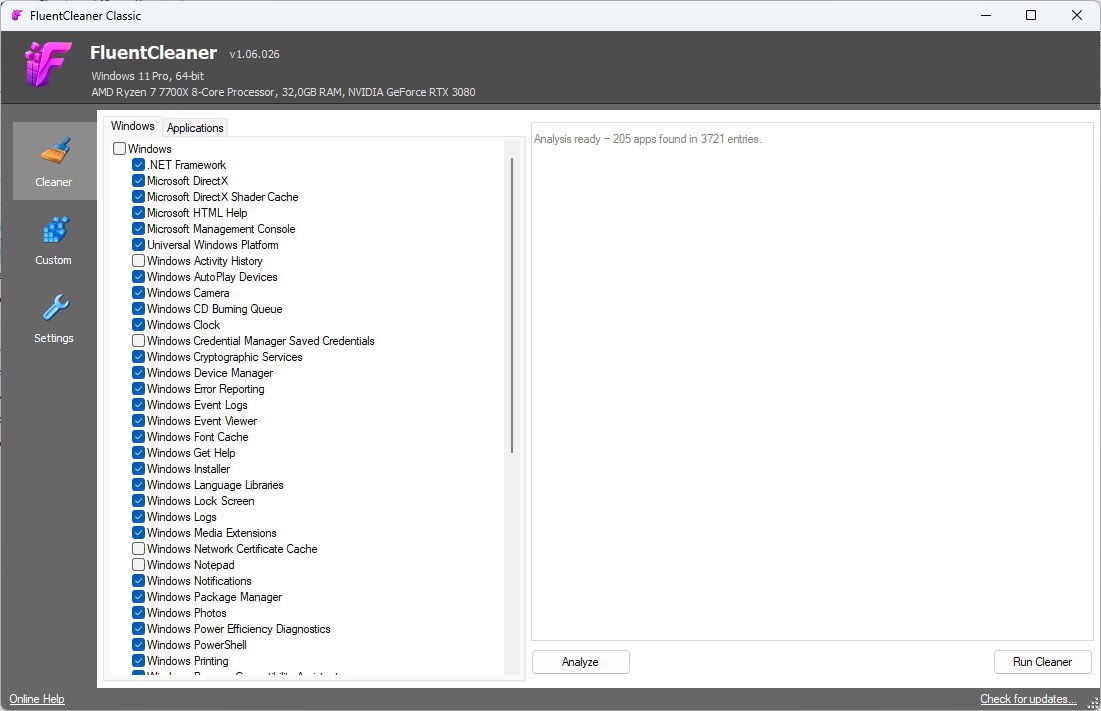Image resolution: width=1101 pixels, height=711 pixels.
Task: Click the cleaner list vertical scrollbar
Action: pyautogui.click(x=512, y=305)
